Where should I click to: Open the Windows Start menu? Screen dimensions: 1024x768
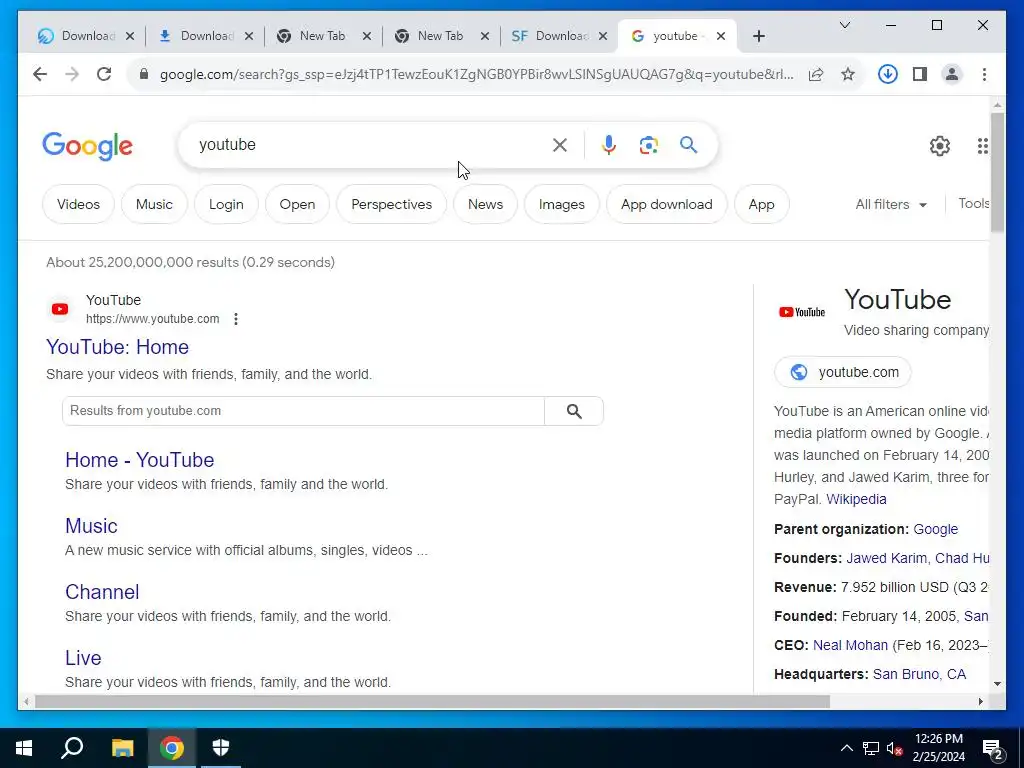coord(24,748)
